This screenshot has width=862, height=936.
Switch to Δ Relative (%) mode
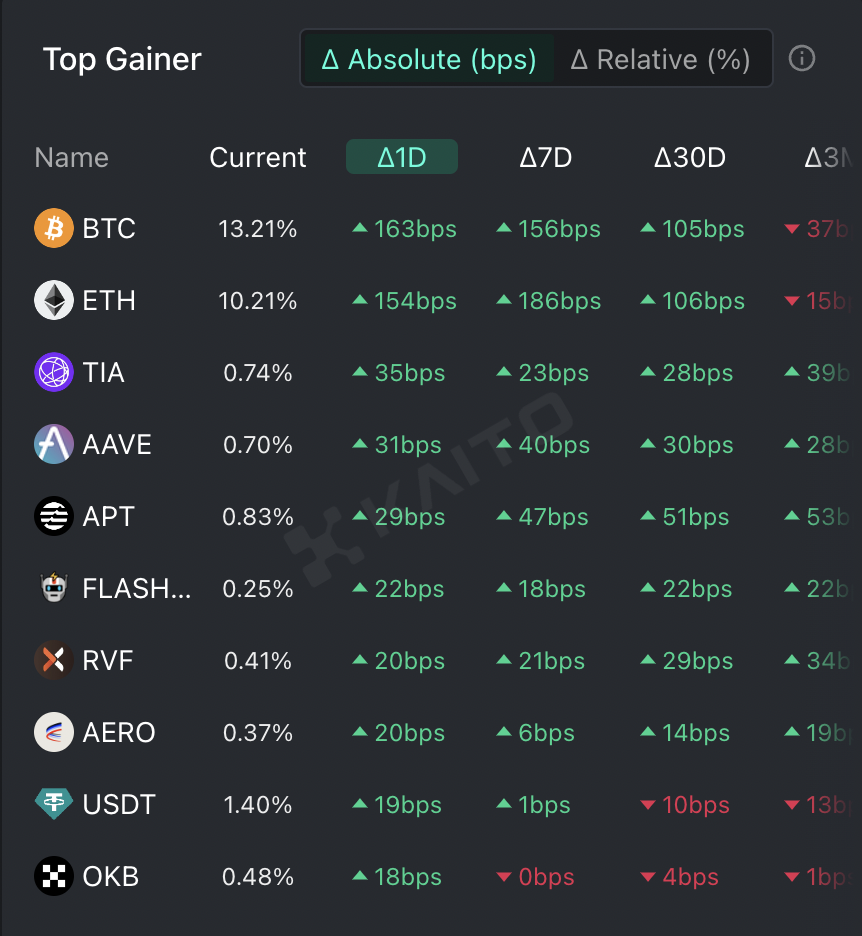[660, 60]
